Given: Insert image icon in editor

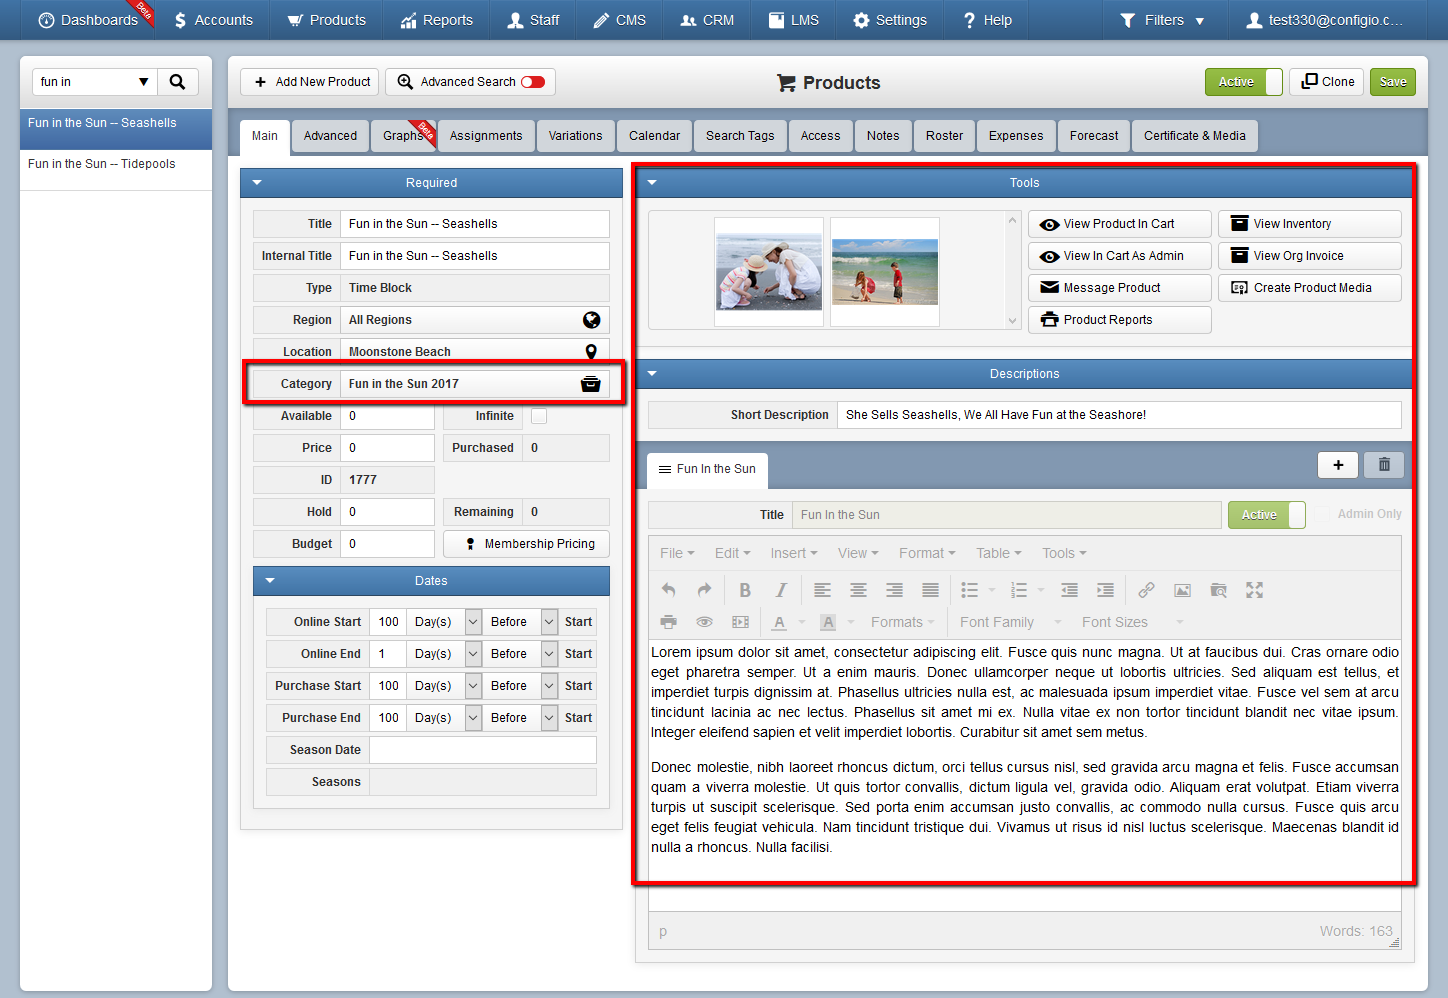Looking at the screenshot, I should (1182, 590).
